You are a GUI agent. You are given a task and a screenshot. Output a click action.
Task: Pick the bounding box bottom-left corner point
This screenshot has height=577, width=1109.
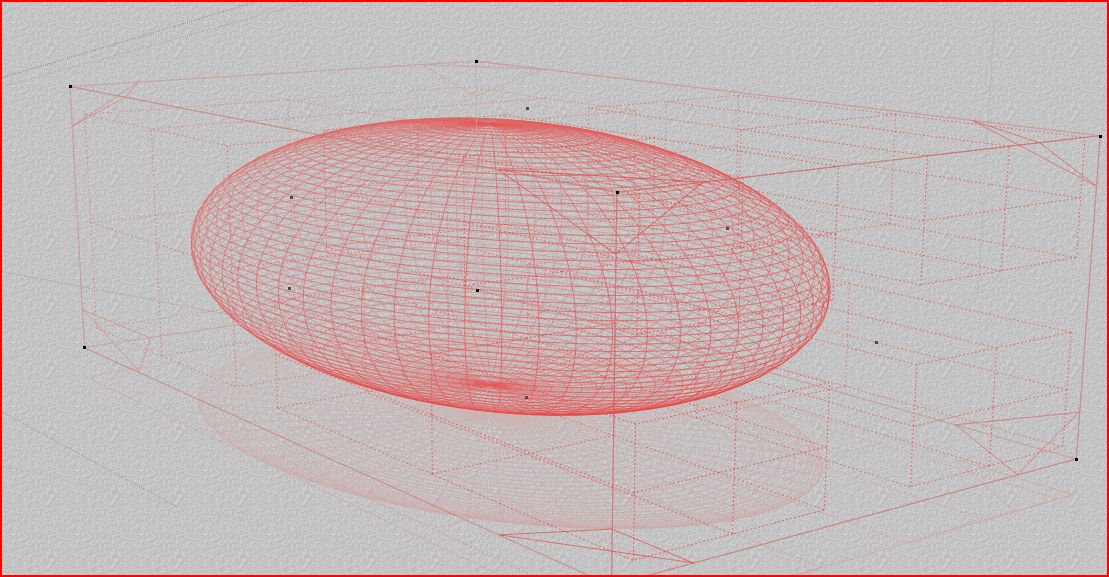pyautogui.click(x=84, y=347)
